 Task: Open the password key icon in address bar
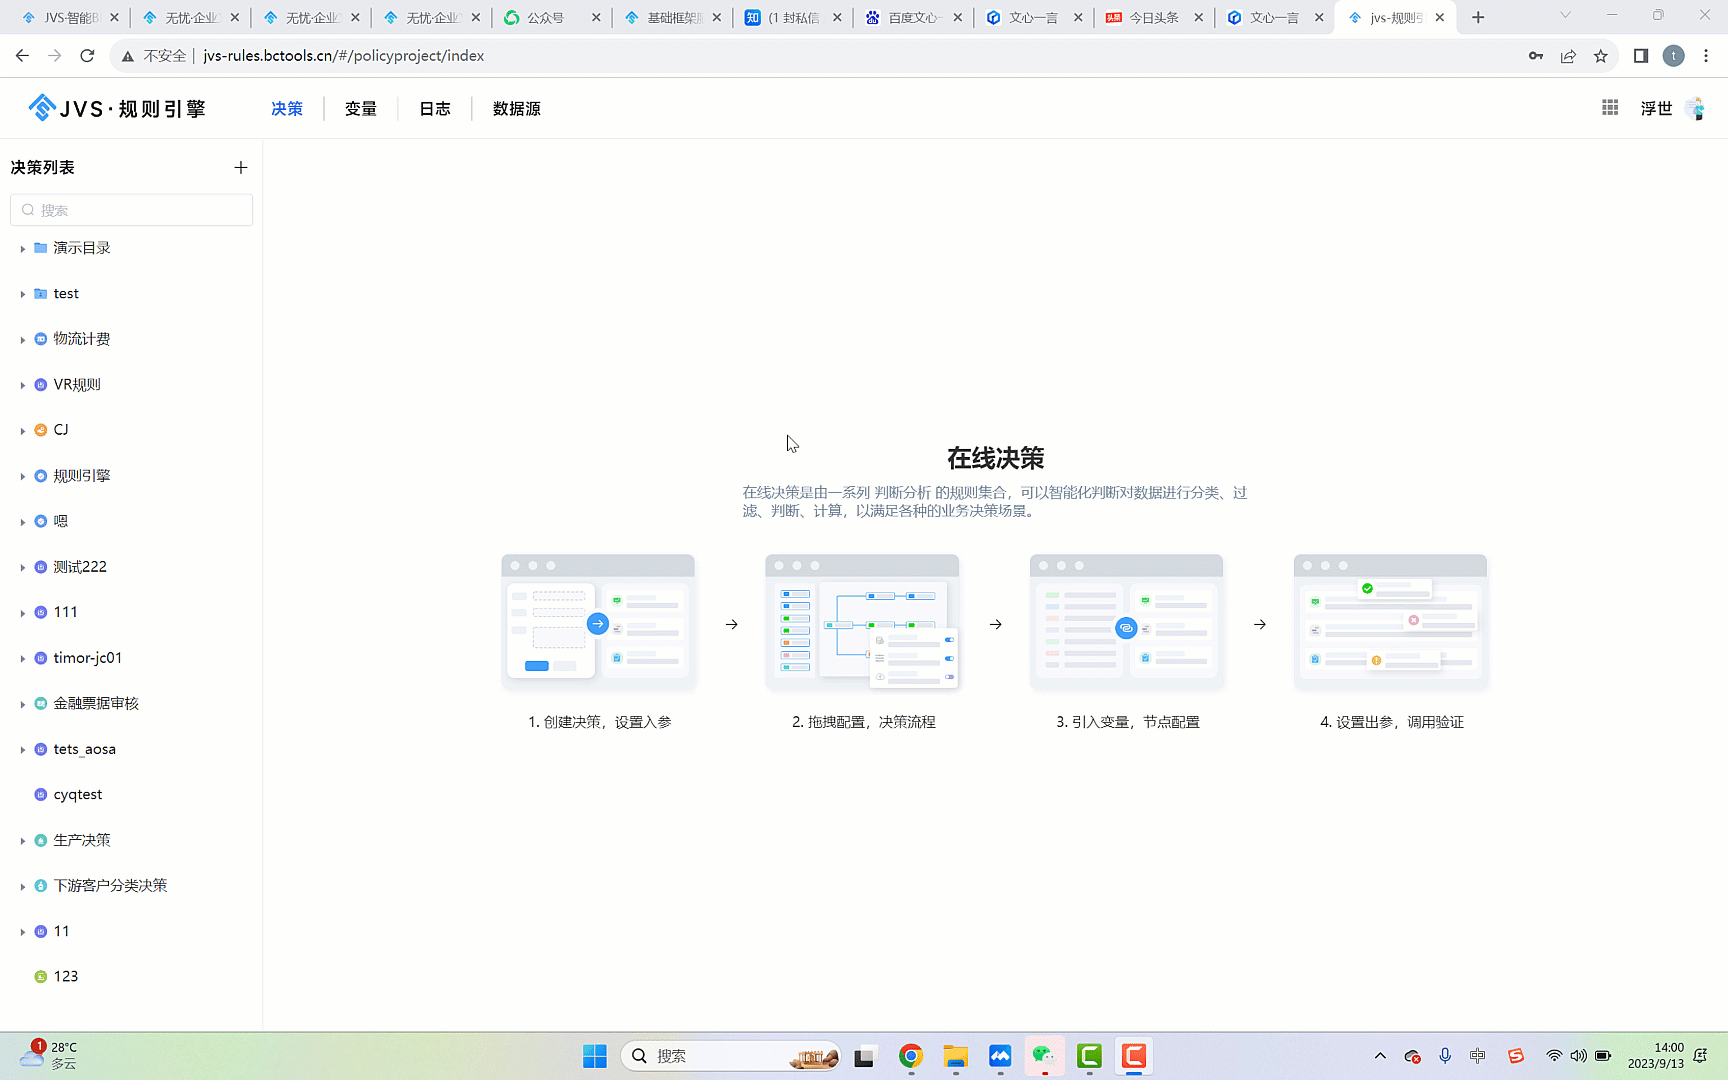point(1536,56)
